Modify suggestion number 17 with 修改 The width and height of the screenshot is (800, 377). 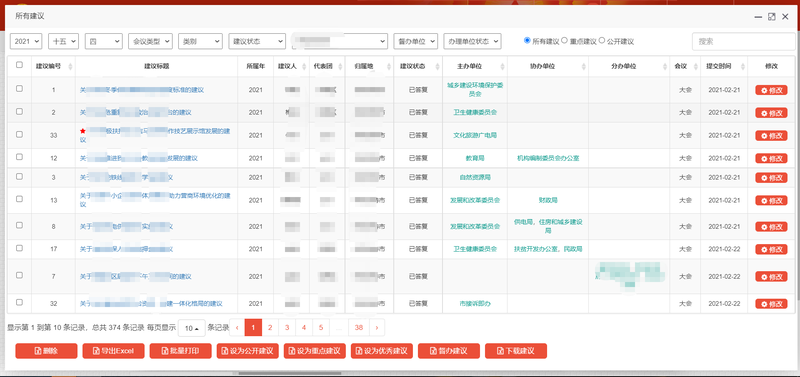(771, 249)
